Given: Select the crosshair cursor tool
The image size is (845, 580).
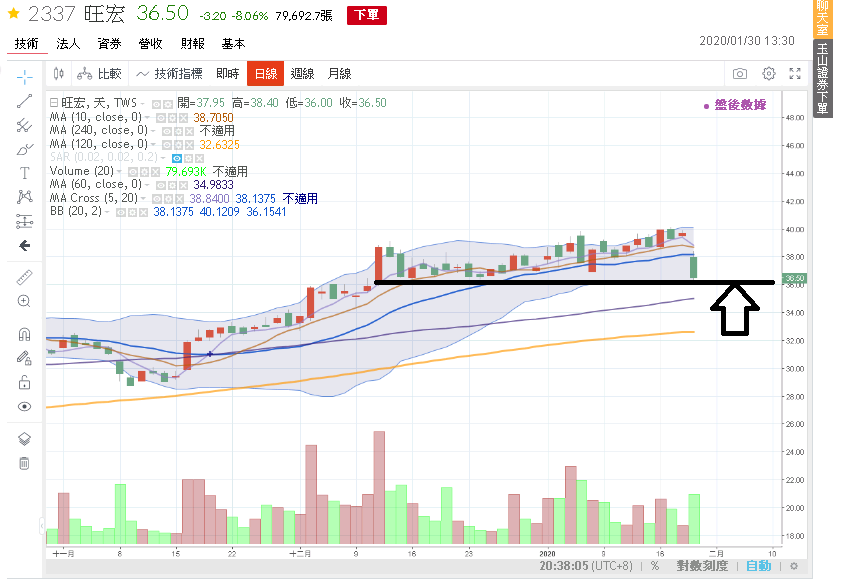Looking at the screenshot, I should point(24,77).
